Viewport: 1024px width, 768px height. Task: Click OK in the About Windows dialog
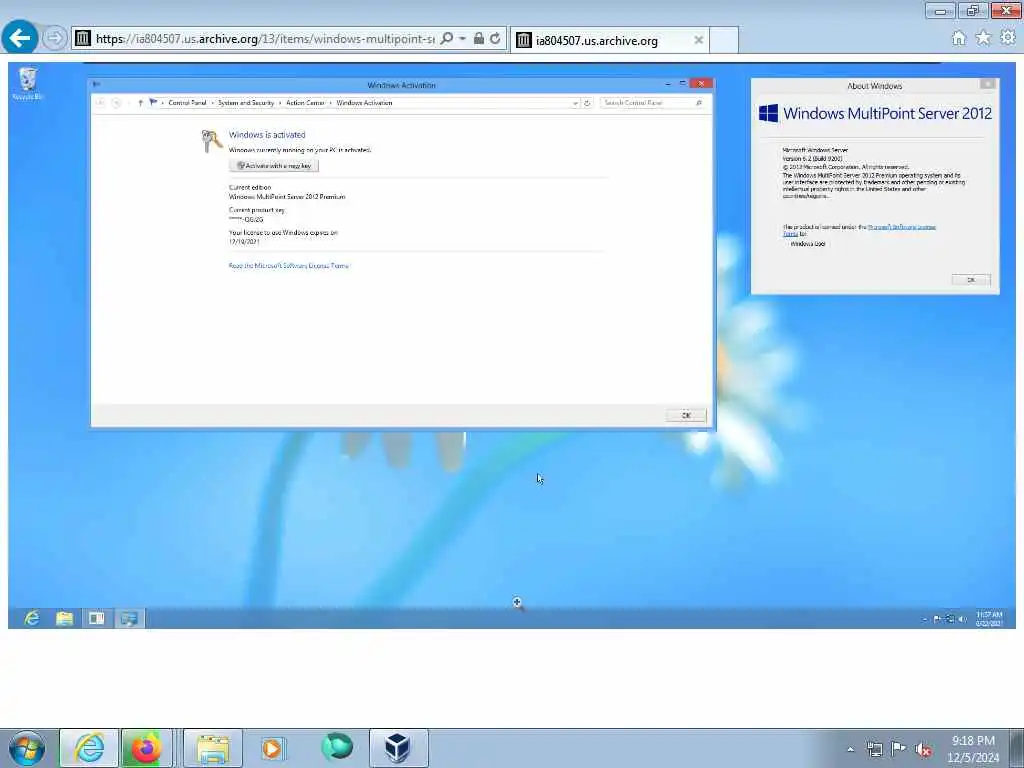click(x=971, y=280)
